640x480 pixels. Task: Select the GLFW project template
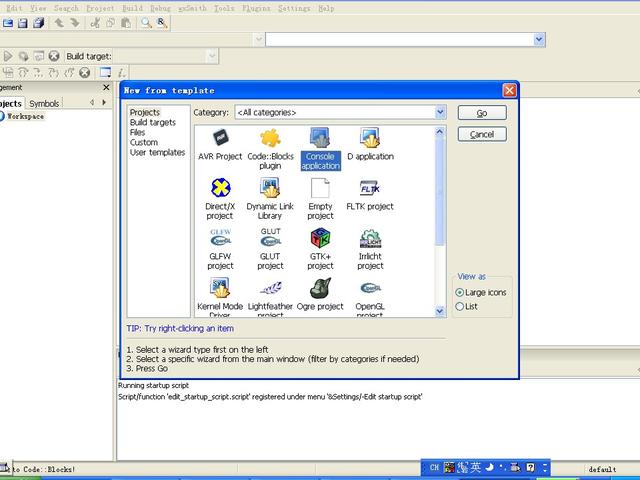click(220, 249)
